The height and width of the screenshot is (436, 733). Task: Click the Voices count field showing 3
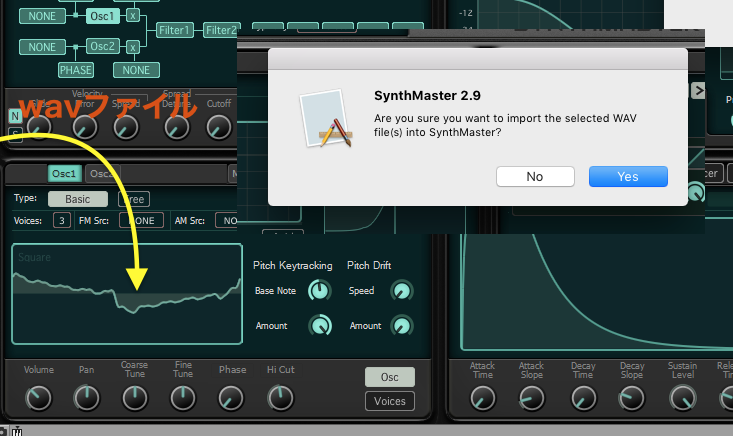point(62,221)
